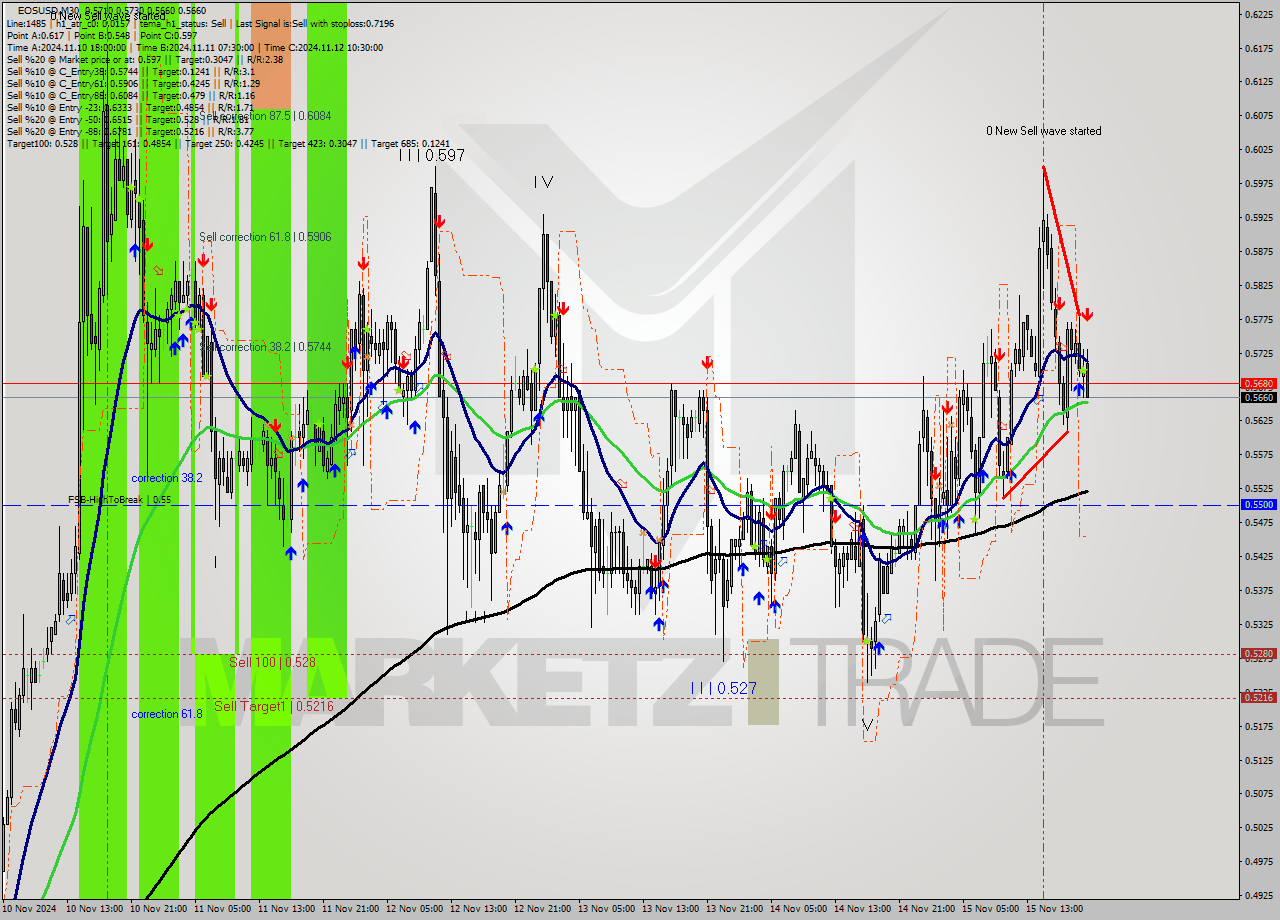1280x920 pixels.
Task: Click the '15 Nov 05:00' time axis label
Action: click(x=992, y=909)
